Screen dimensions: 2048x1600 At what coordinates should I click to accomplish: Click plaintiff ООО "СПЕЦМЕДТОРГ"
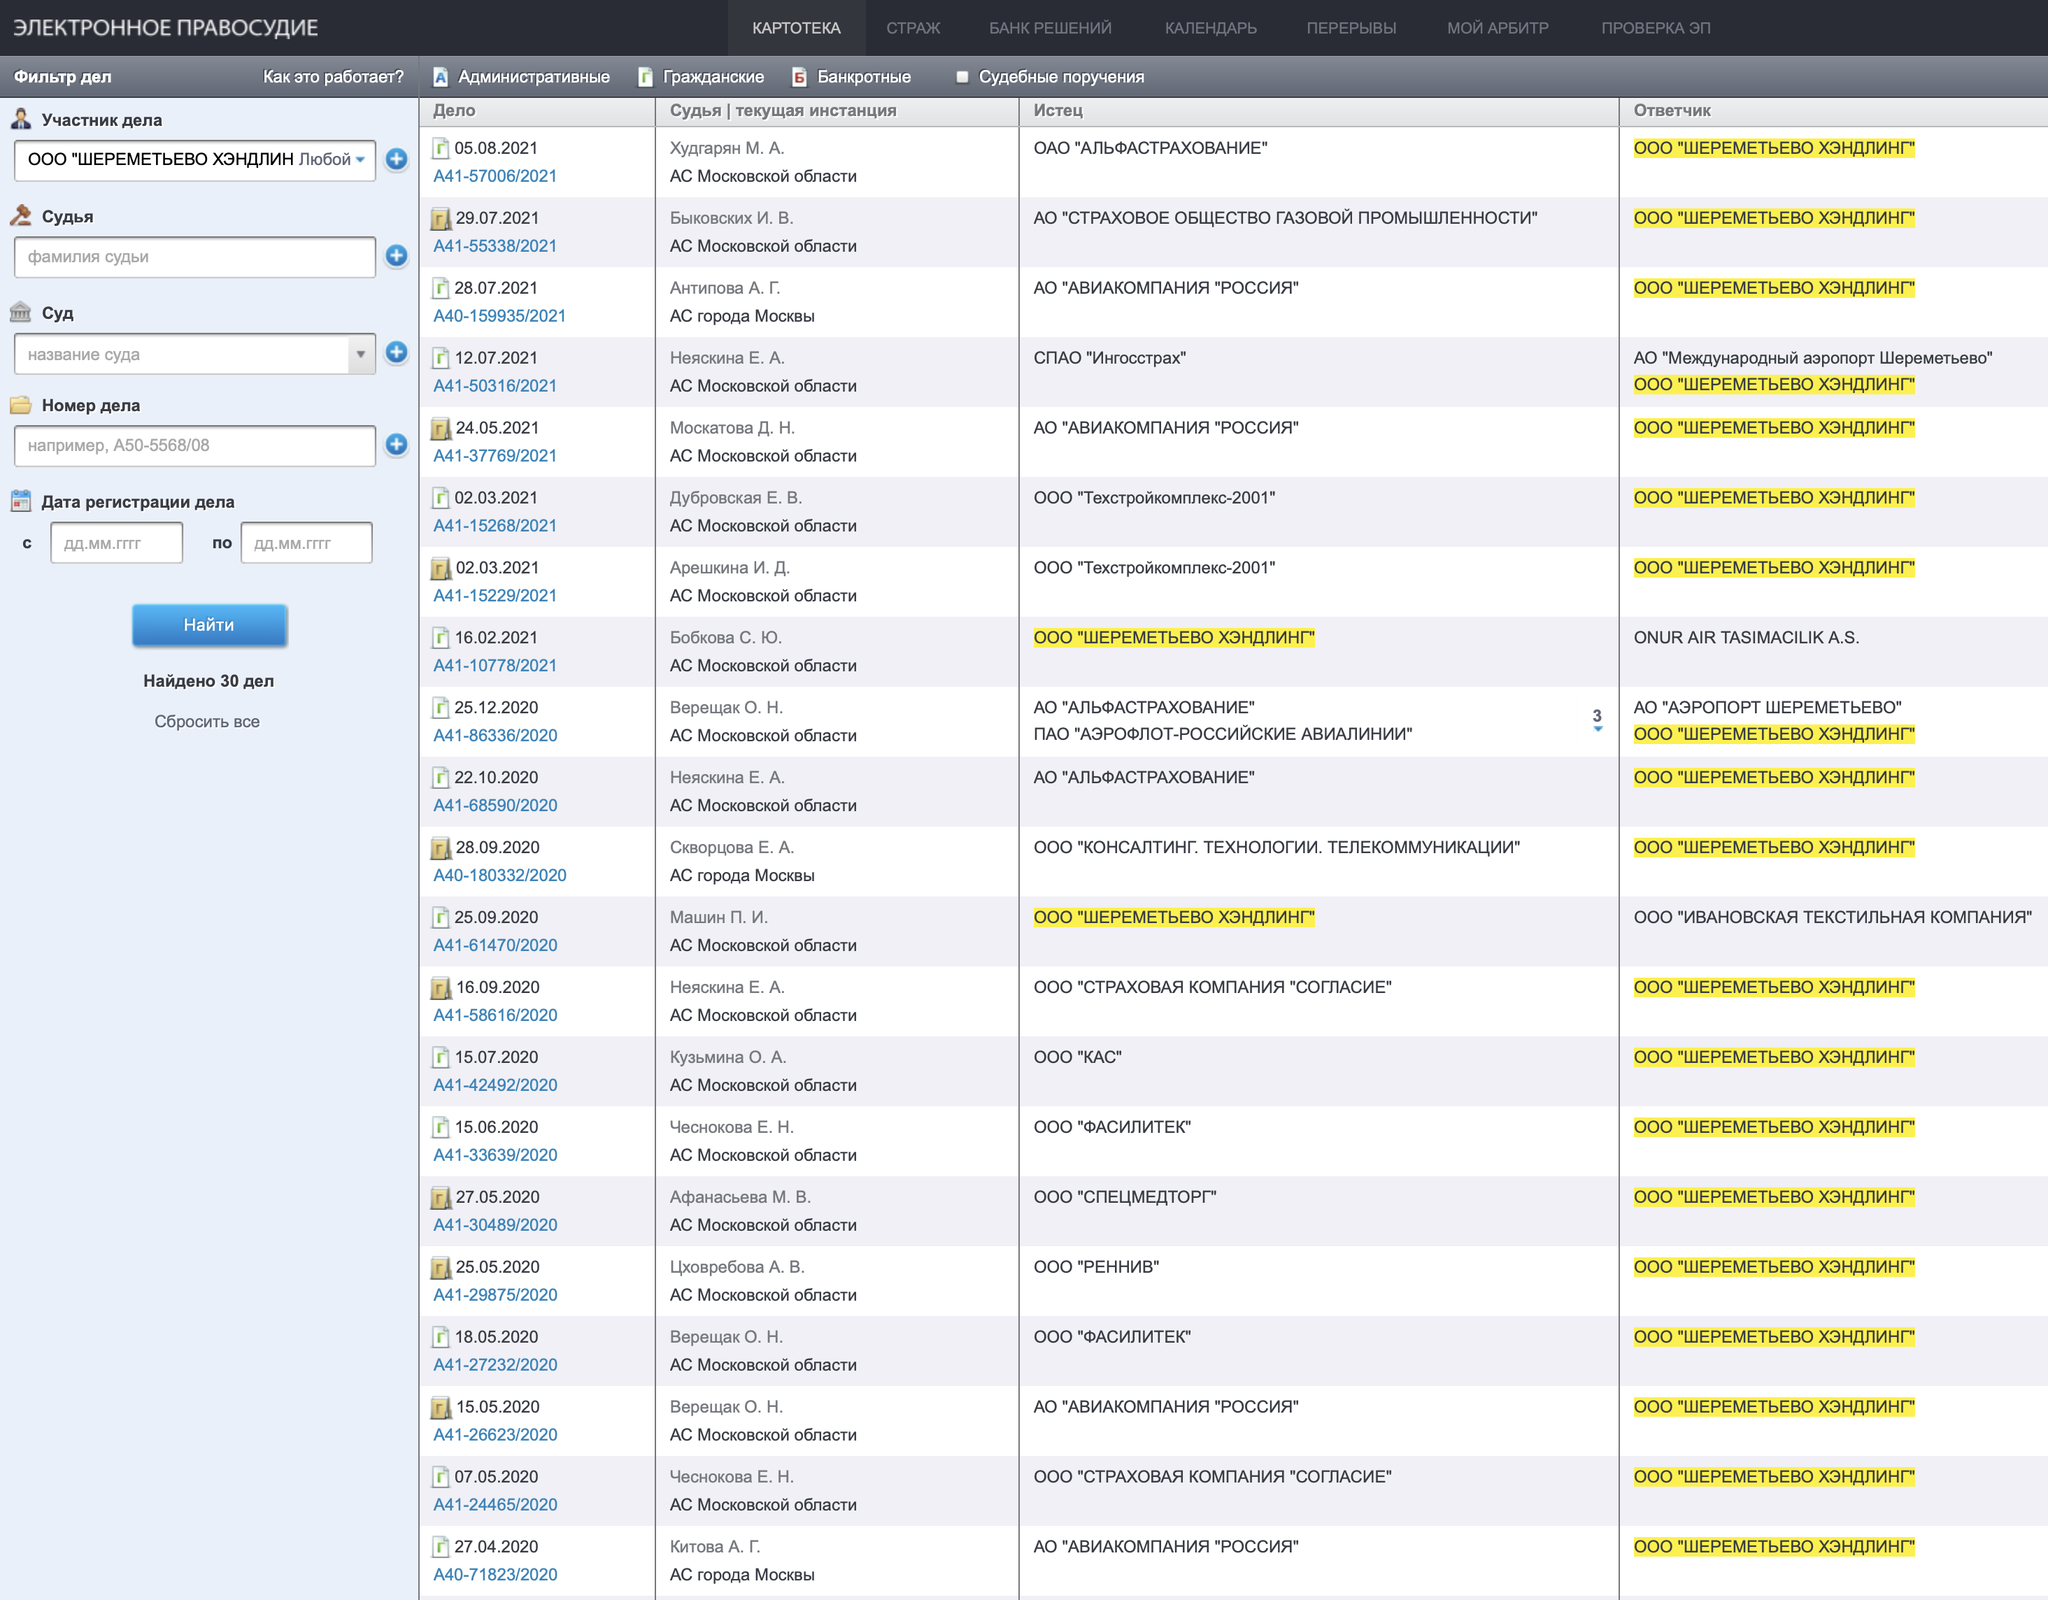tap(1124, 1197)
